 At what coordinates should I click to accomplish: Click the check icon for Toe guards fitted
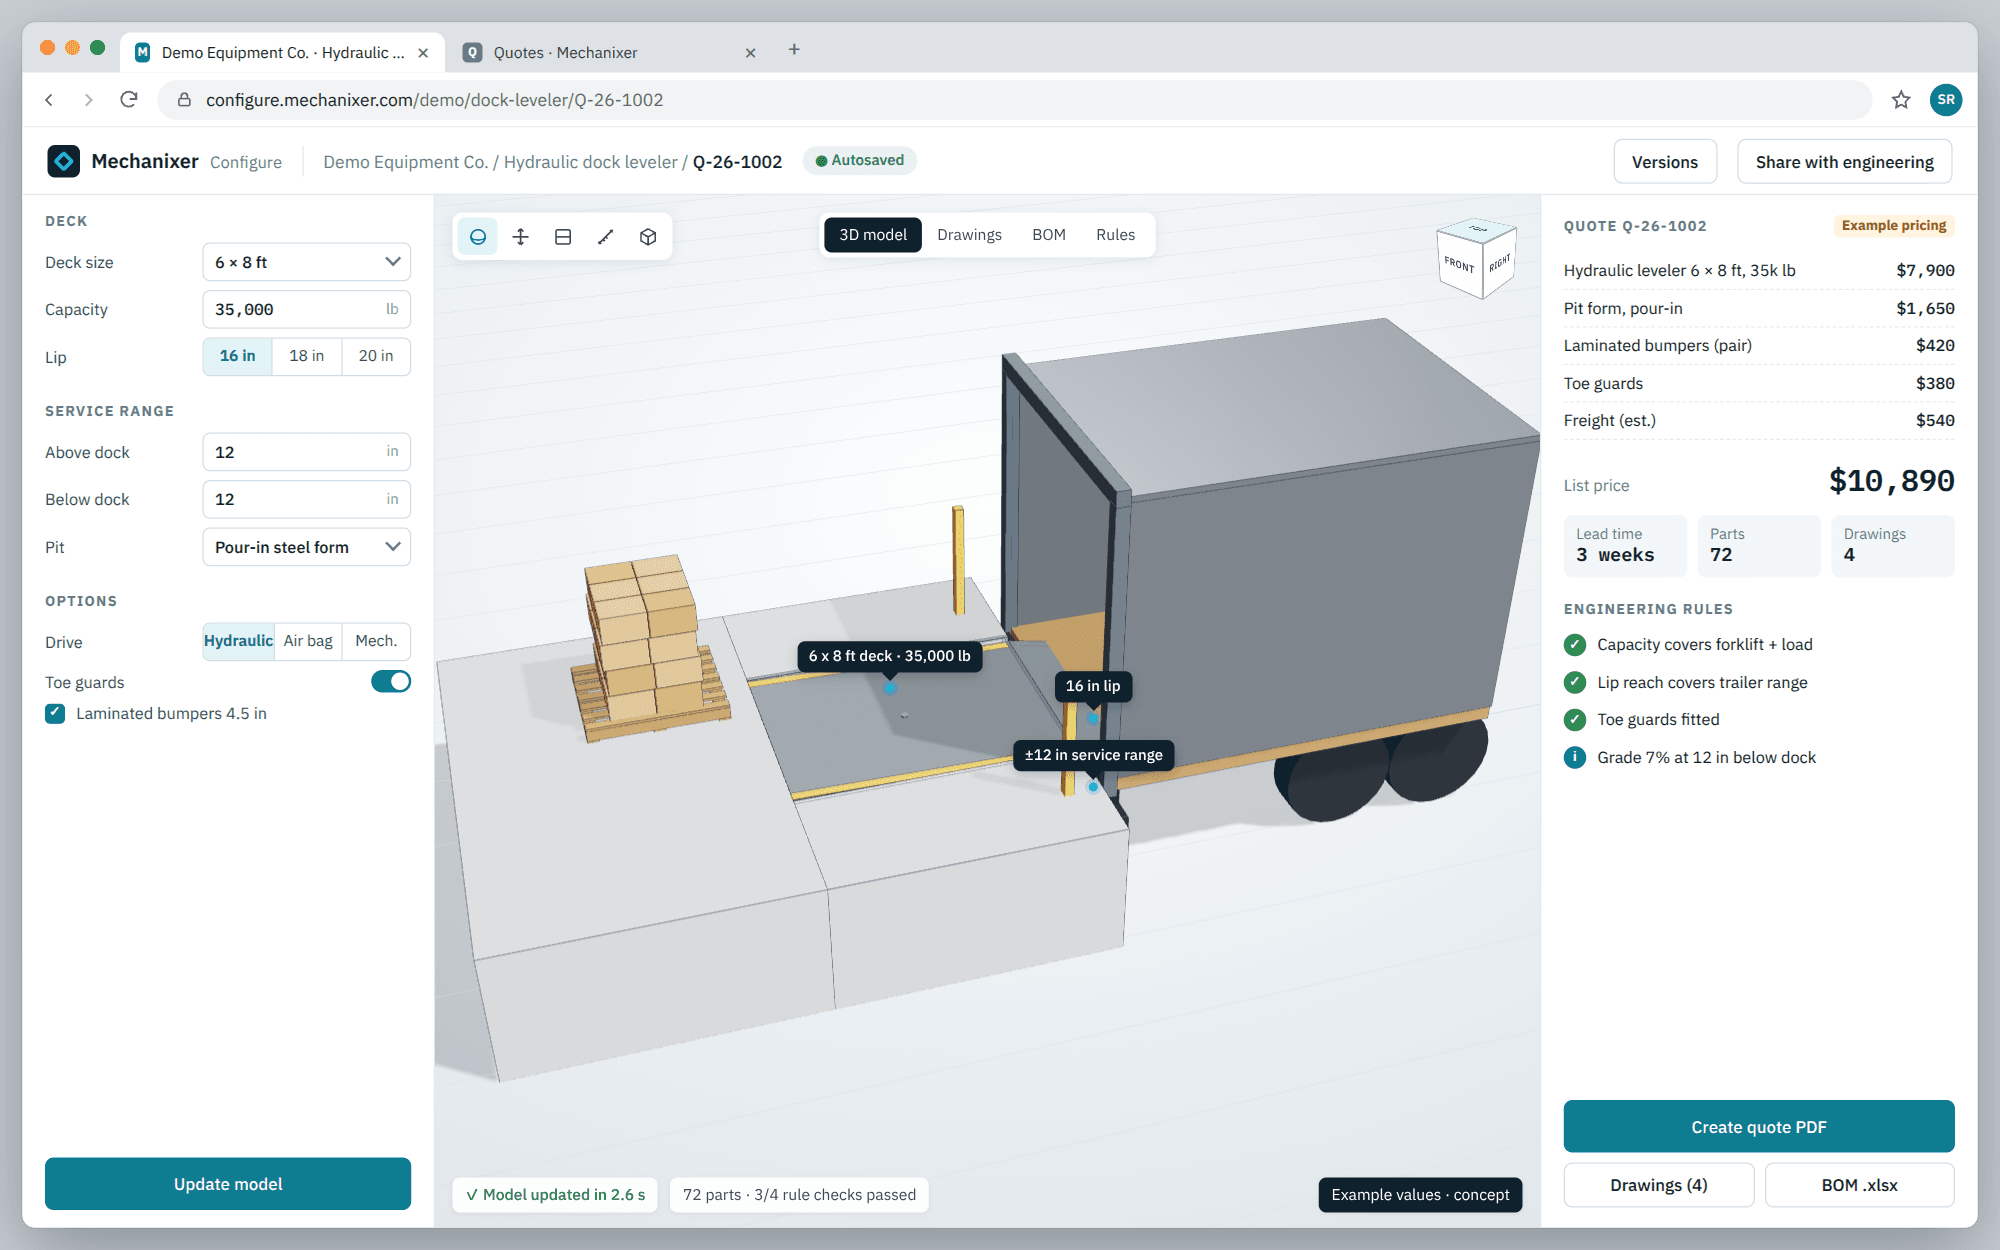1574,720
